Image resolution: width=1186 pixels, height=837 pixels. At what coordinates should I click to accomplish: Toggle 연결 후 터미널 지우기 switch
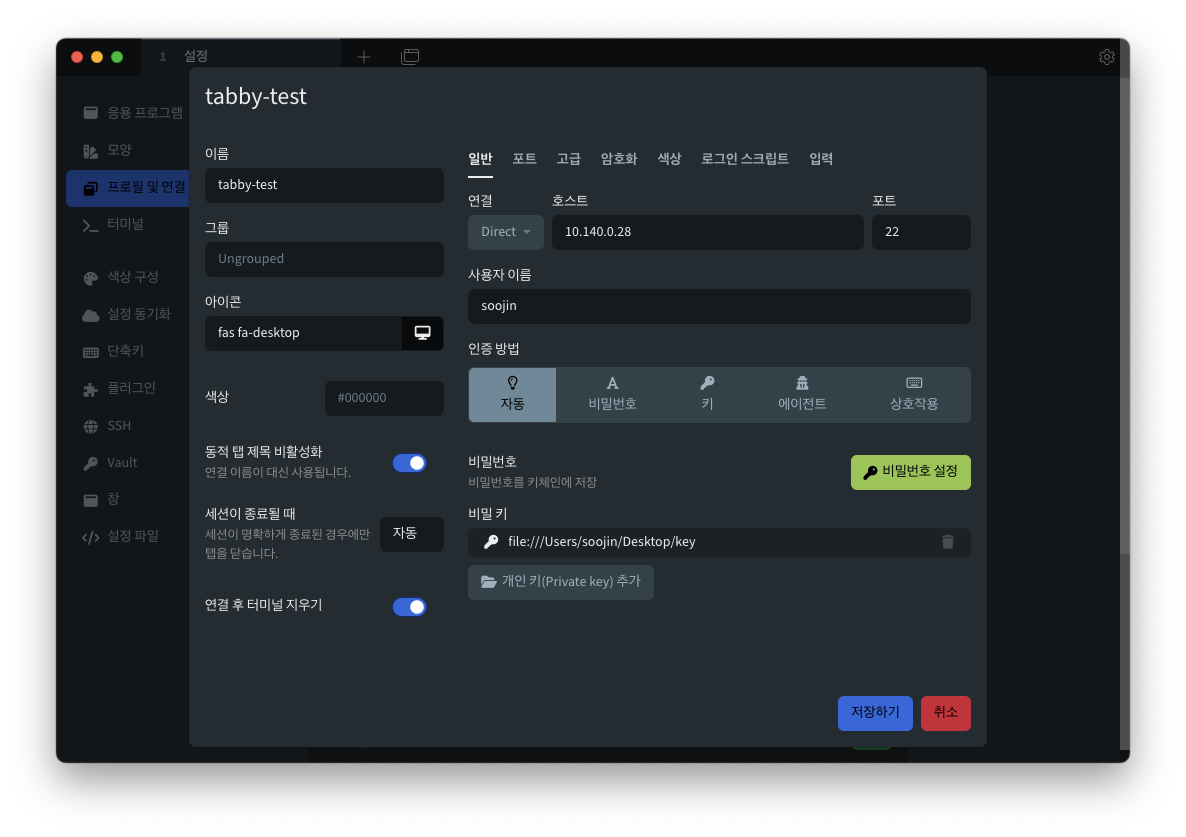click(x=409, y=606)
